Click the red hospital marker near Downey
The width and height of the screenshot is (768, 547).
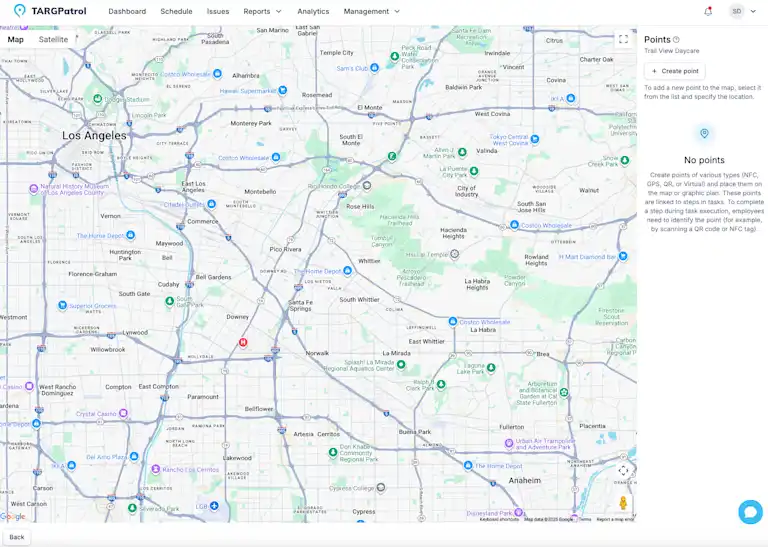(x=243, y=342)
